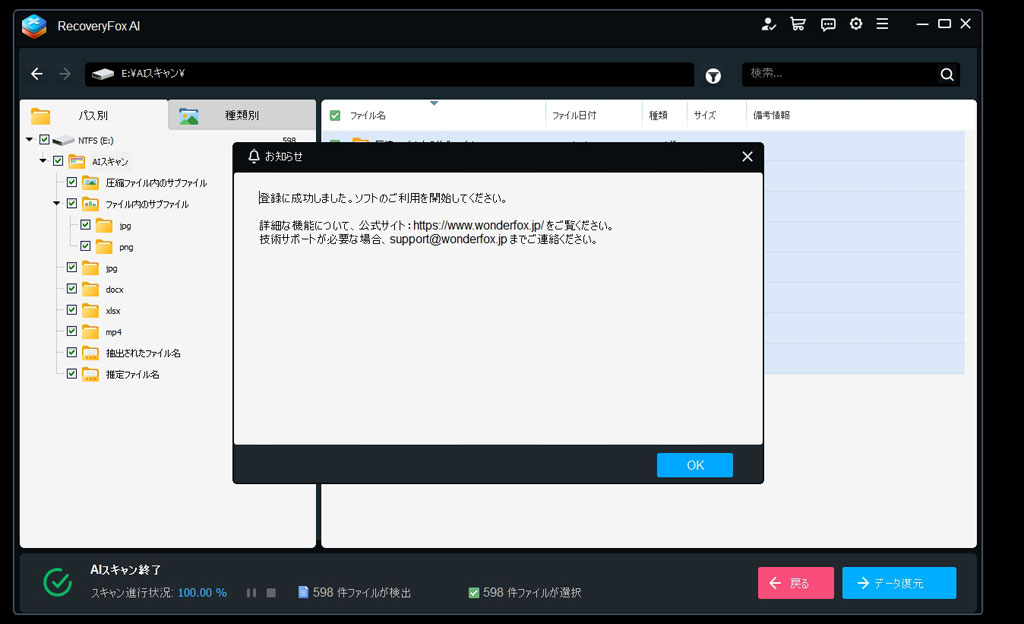The image size is (1024, 624).
Task: Toggle the docx folder checkbox
Action: [x=72, y=289]
